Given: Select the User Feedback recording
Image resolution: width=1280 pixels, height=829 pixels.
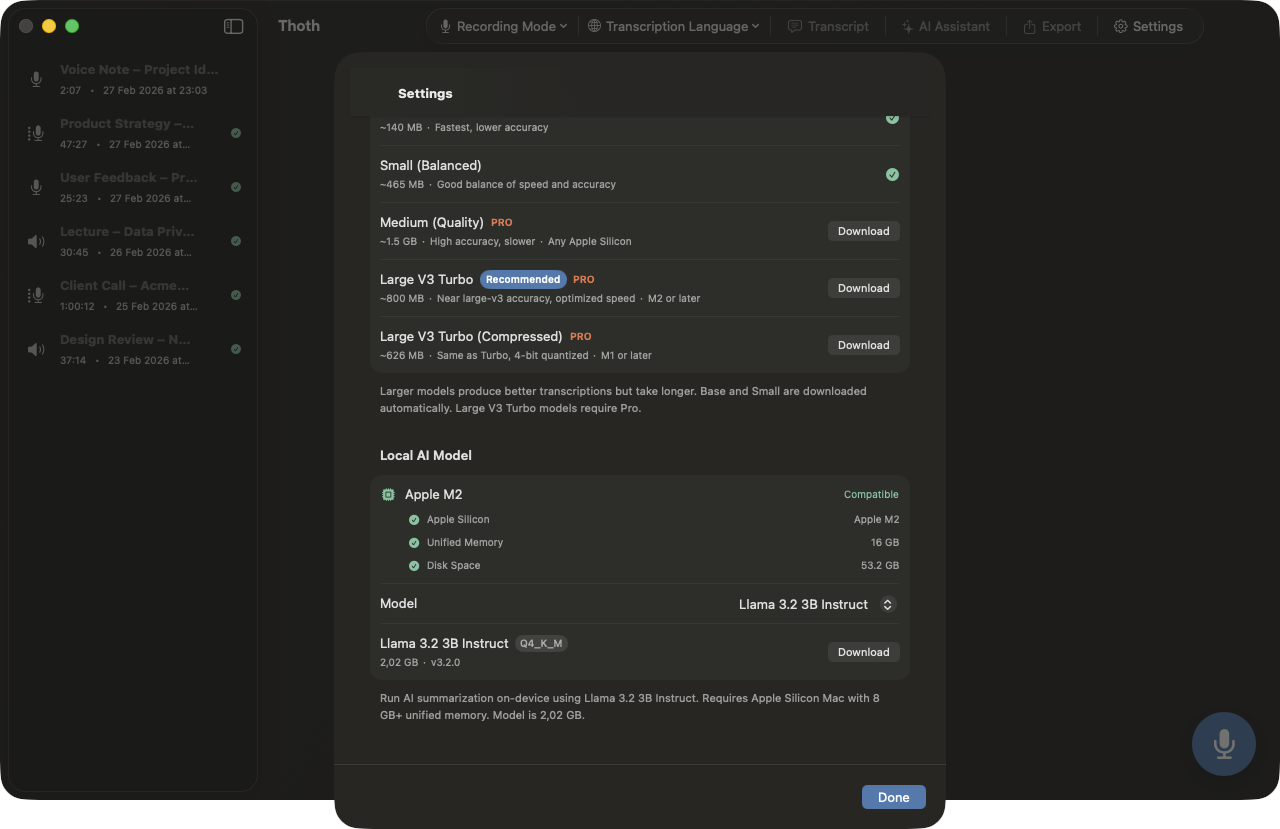Looking at the screenshot, I should tap(128, 187).
